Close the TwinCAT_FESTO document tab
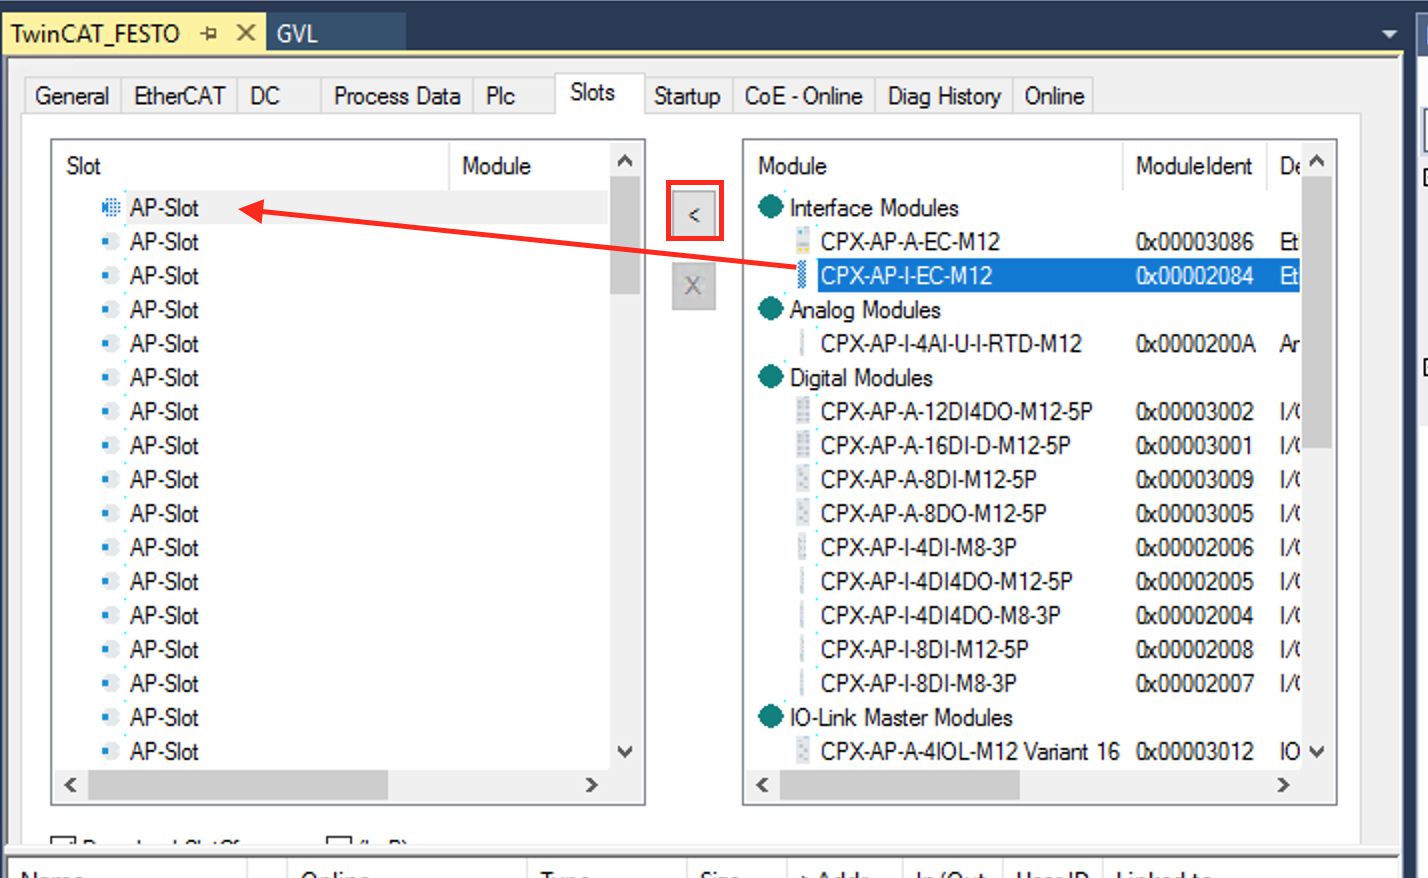This screenshot has height=878, width=1428. click(x=245, y=33)
